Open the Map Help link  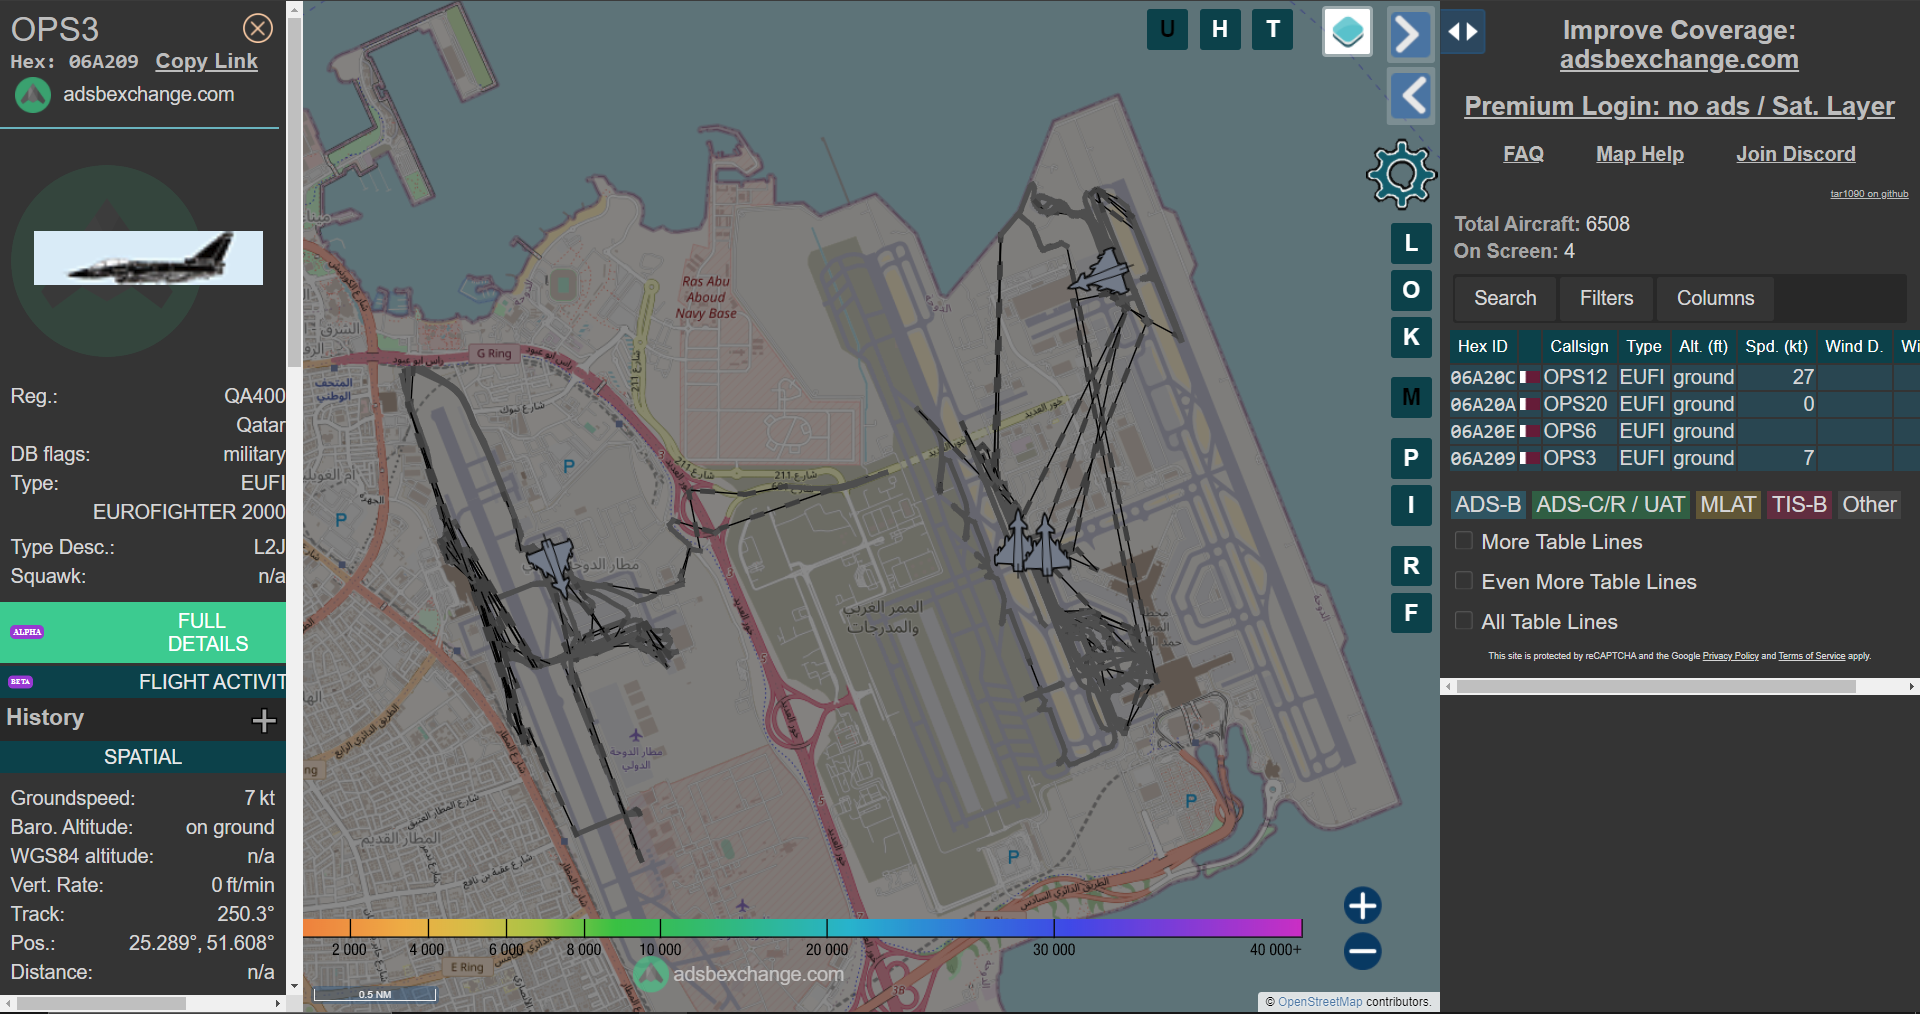pos(1639,154)
